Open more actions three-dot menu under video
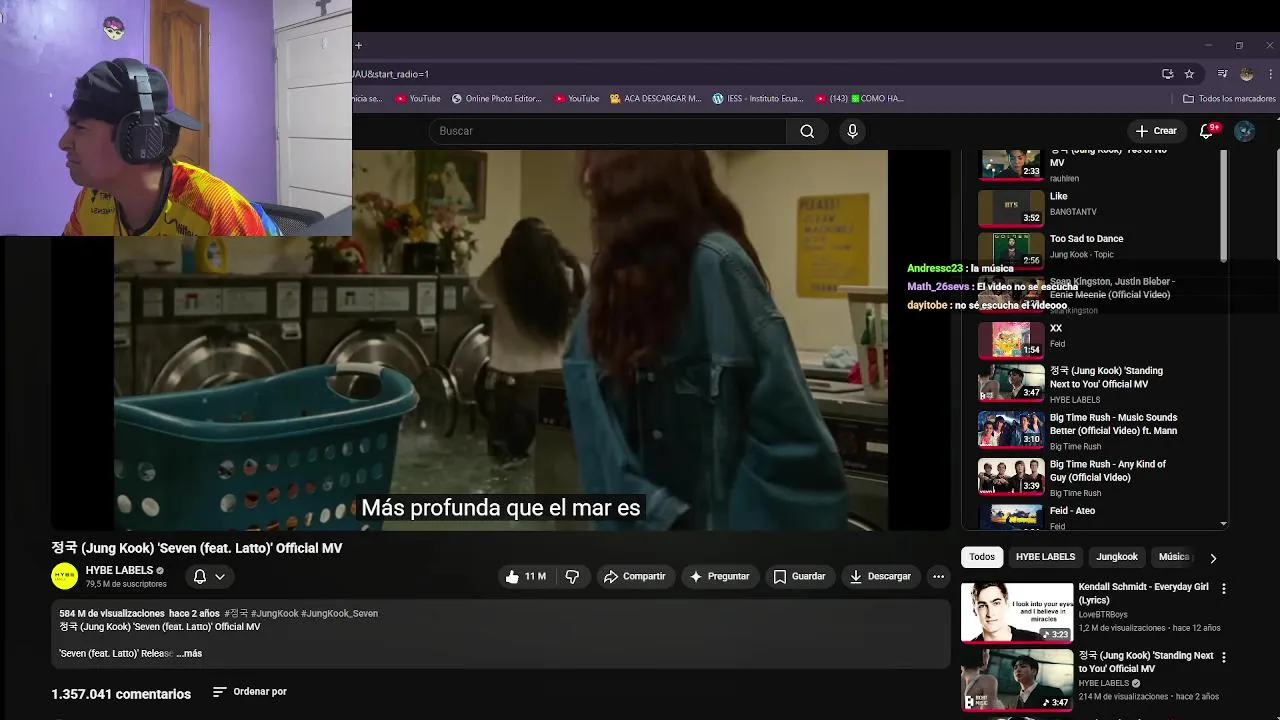 938,576
